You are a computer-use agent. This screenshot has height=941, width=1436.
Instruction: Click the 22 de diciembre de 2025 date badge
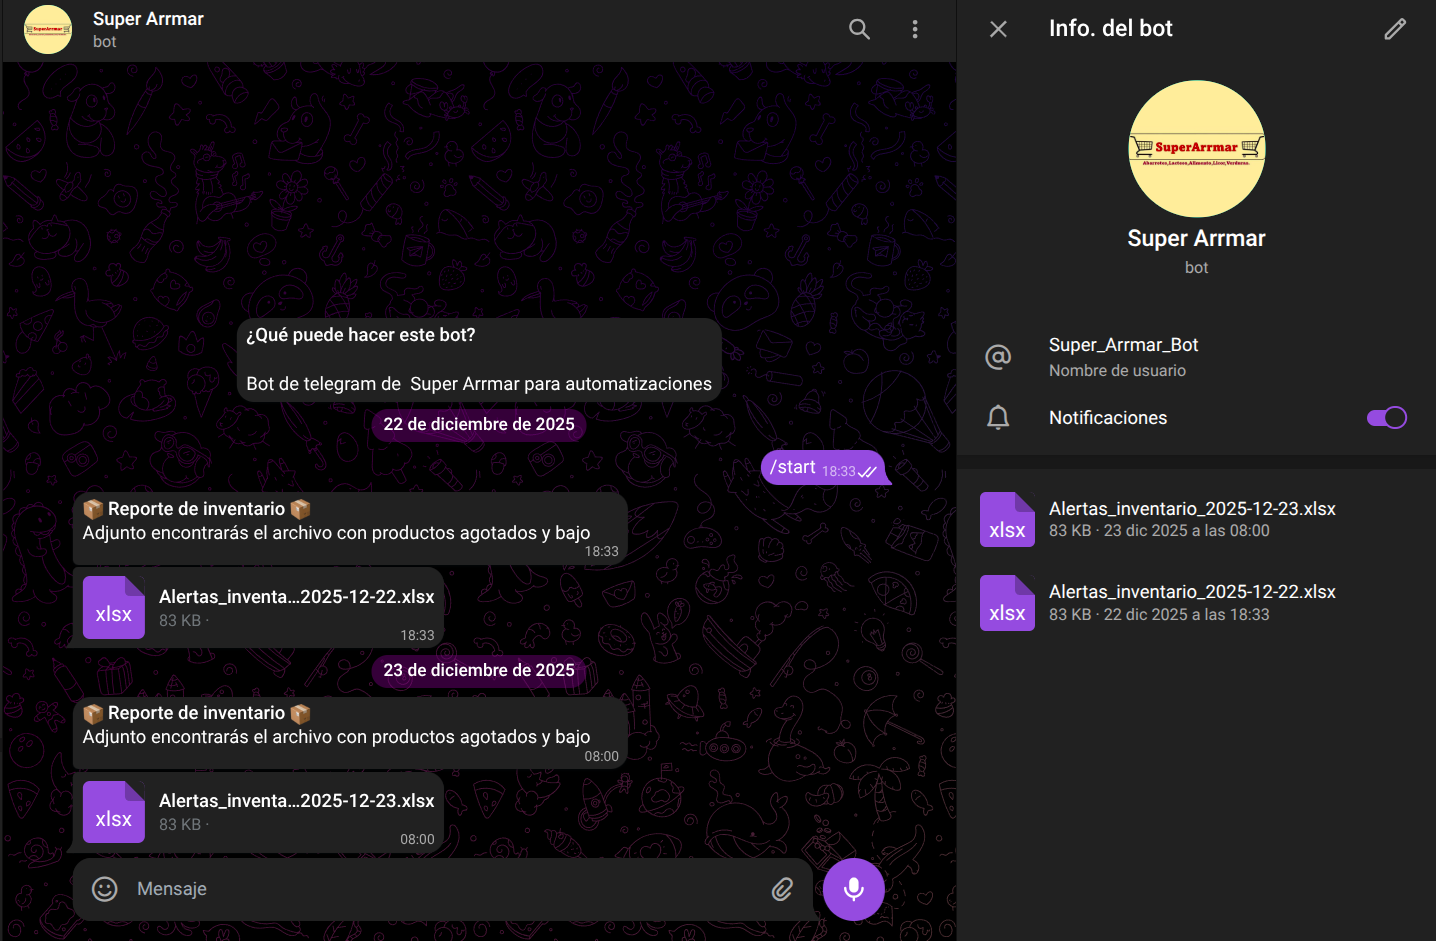tap(479, 424)
